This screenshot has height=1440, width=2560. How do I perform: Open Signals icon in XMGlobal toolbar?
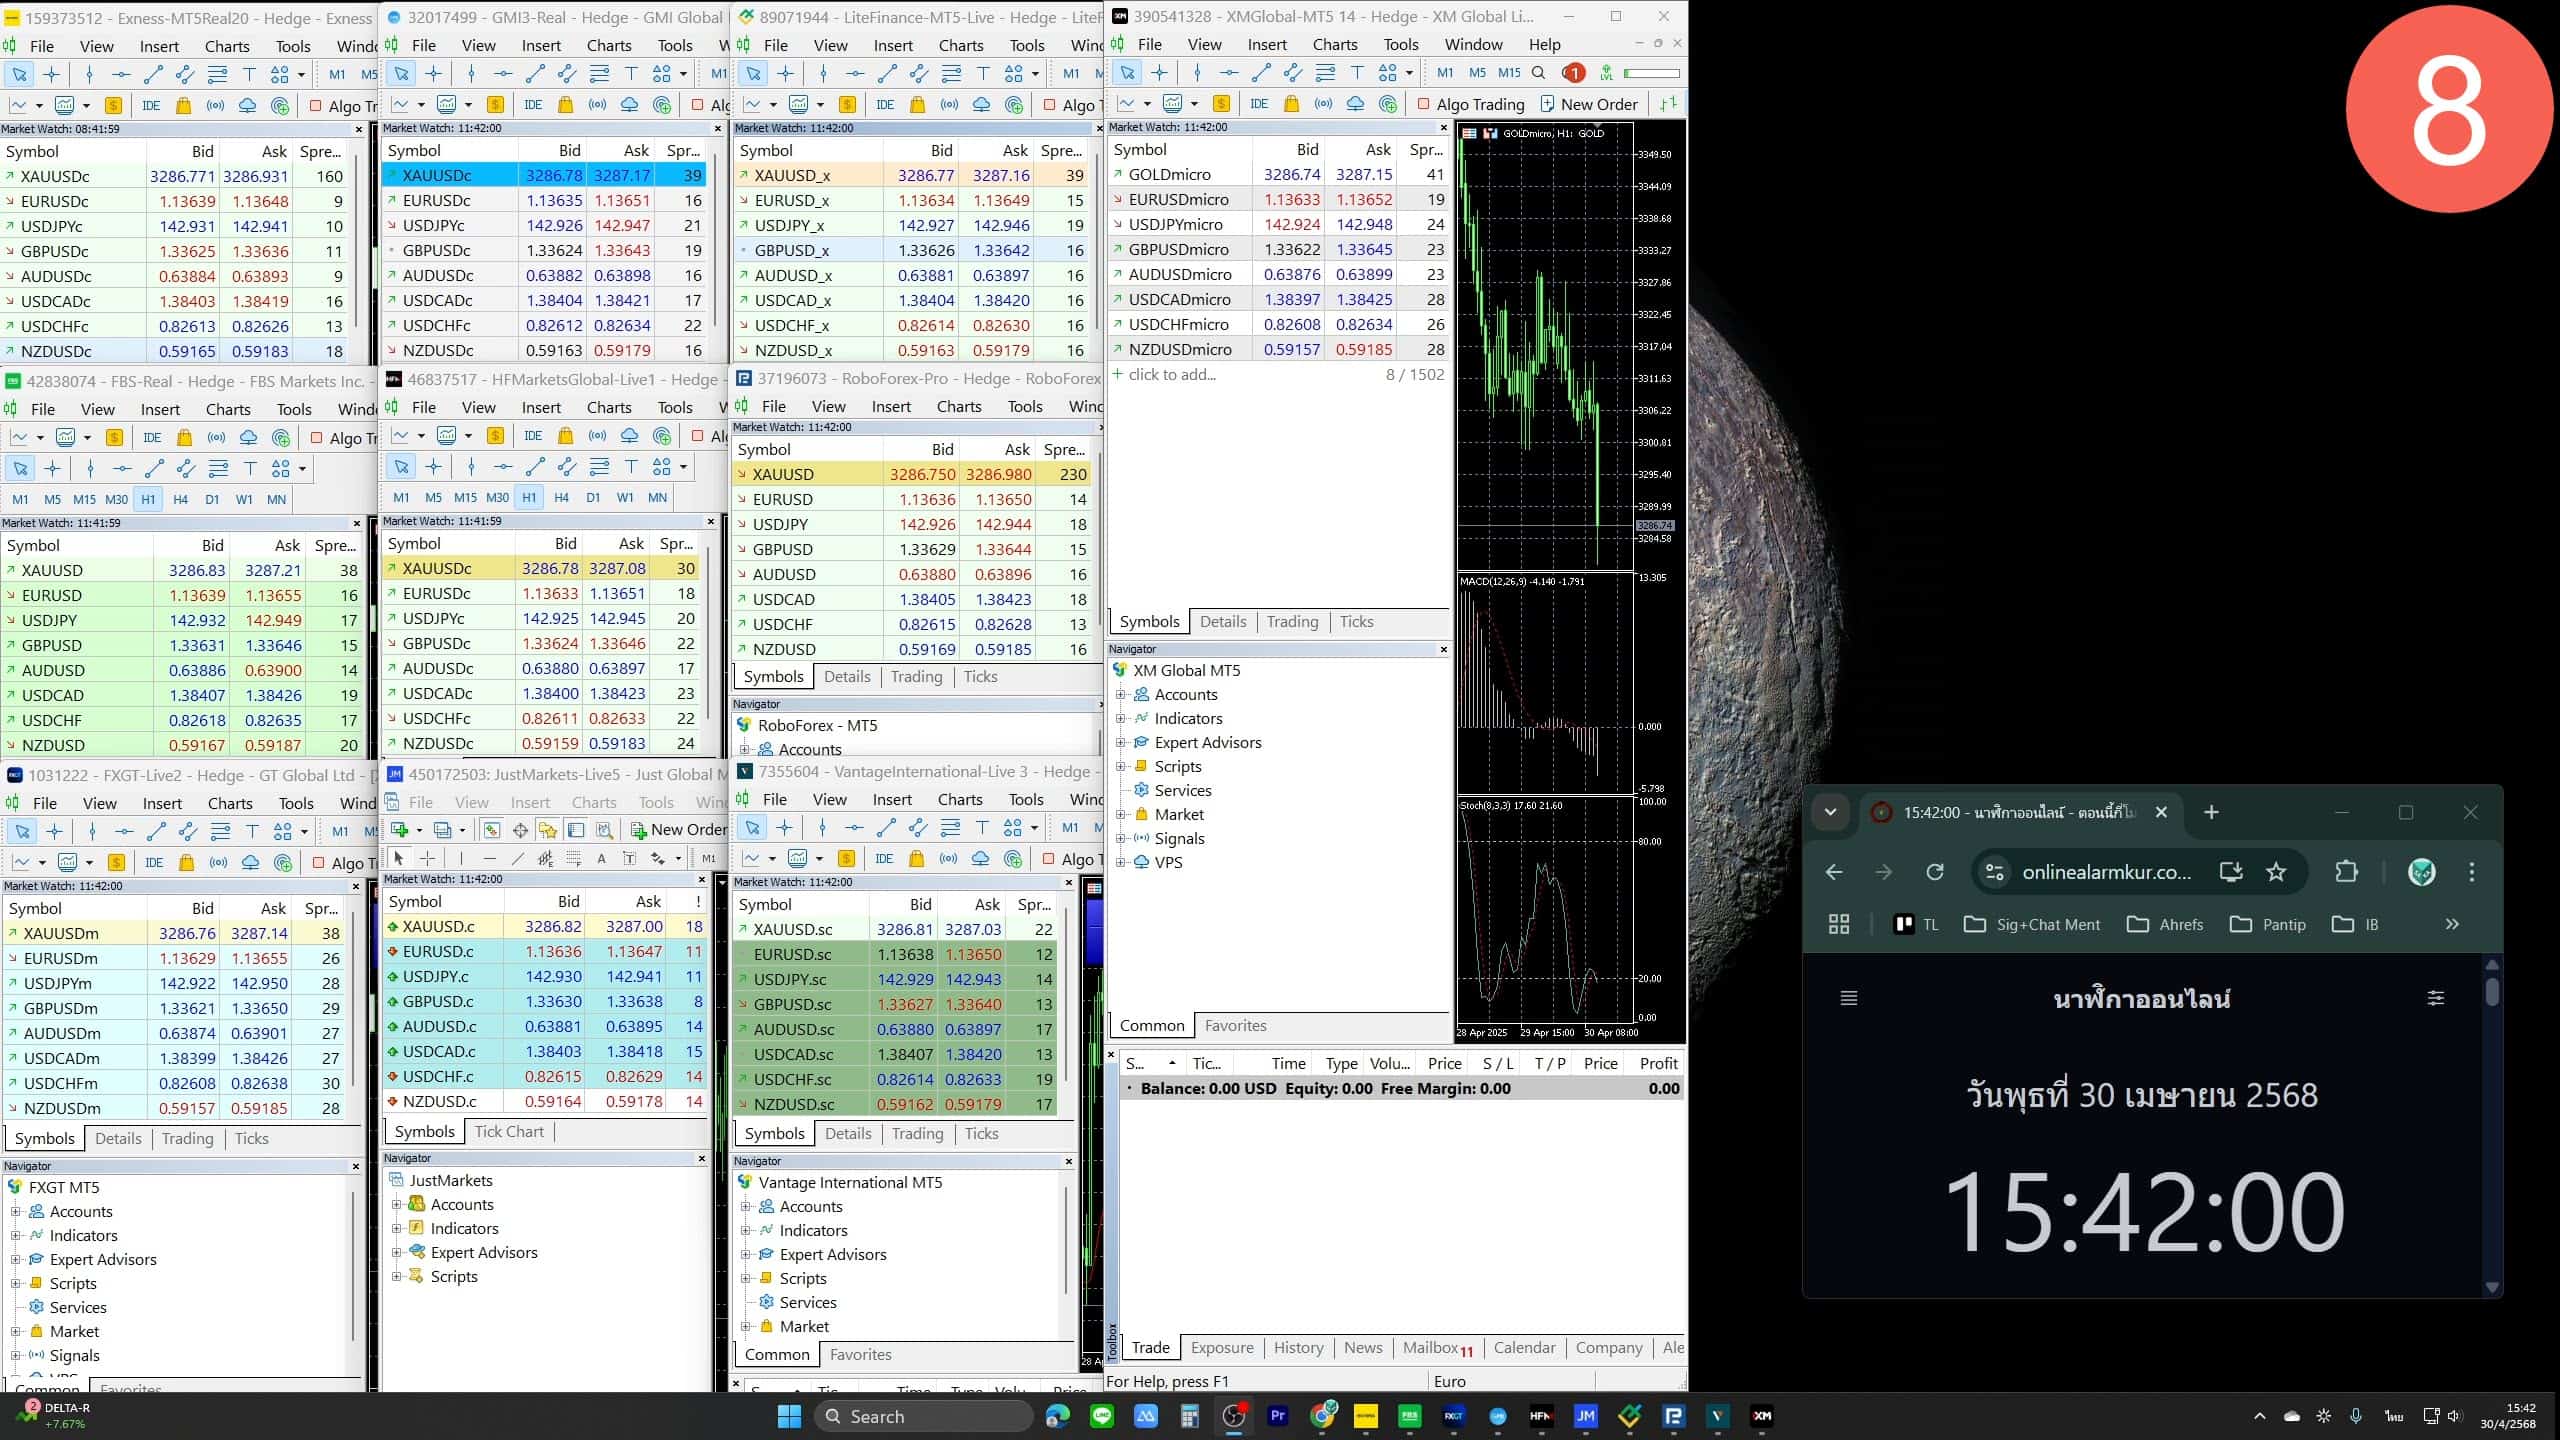click(1323, 104)
